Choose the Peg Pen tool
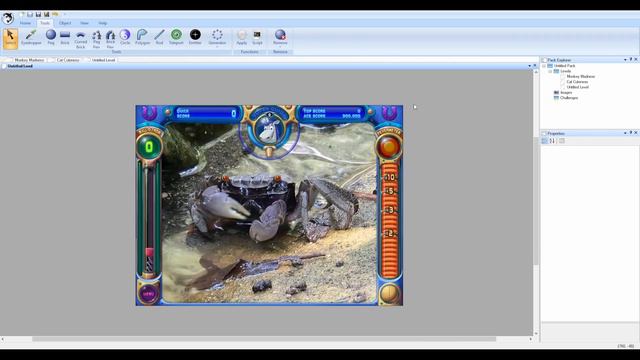 tap(96, 39)
